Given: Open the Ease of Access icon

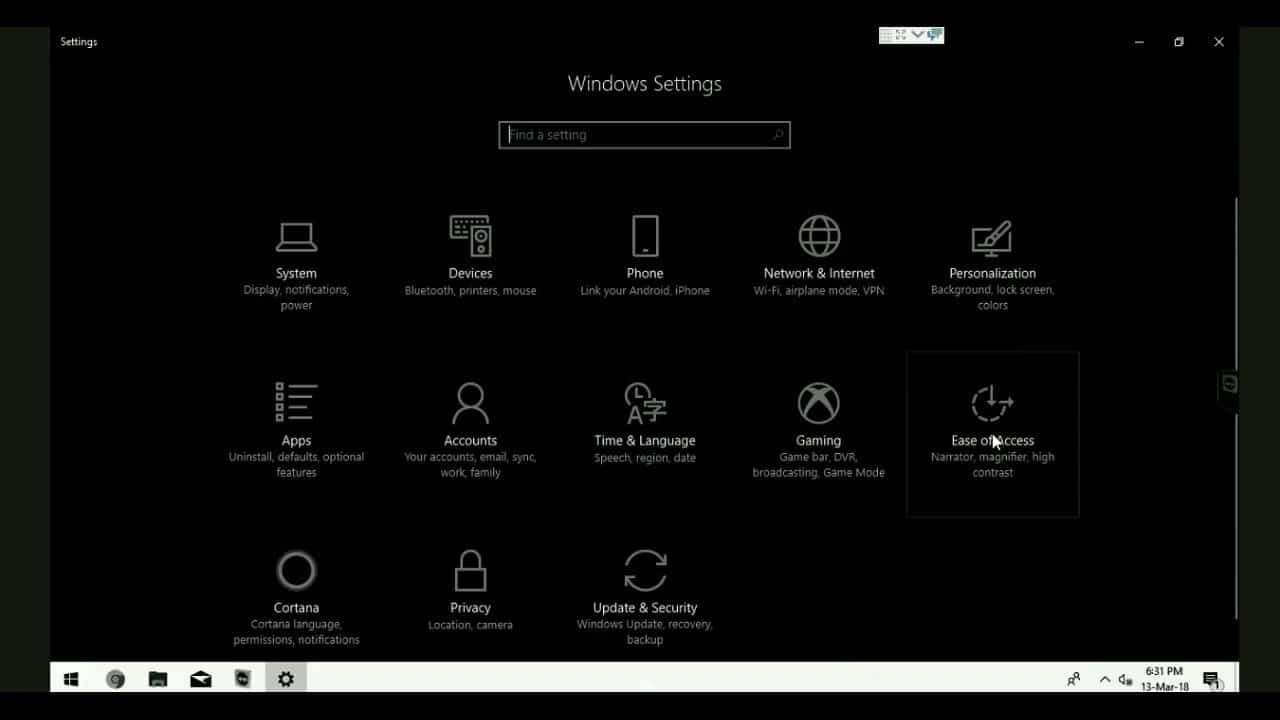Looking at the screenshot, I should click(992, 403).
